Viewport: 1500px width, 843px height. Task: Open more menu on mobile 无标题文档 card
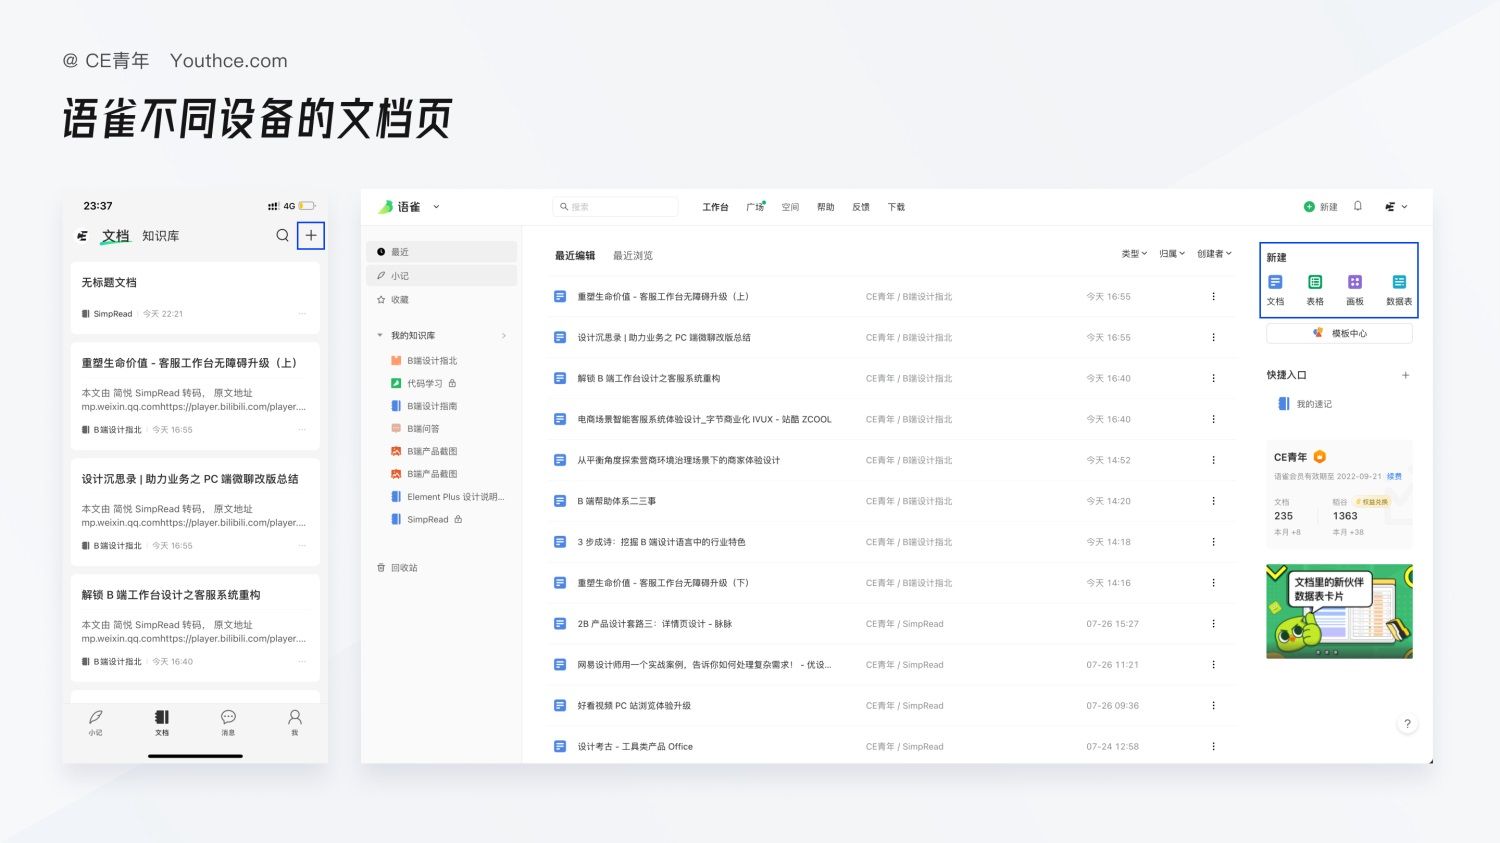pos(301,314)
